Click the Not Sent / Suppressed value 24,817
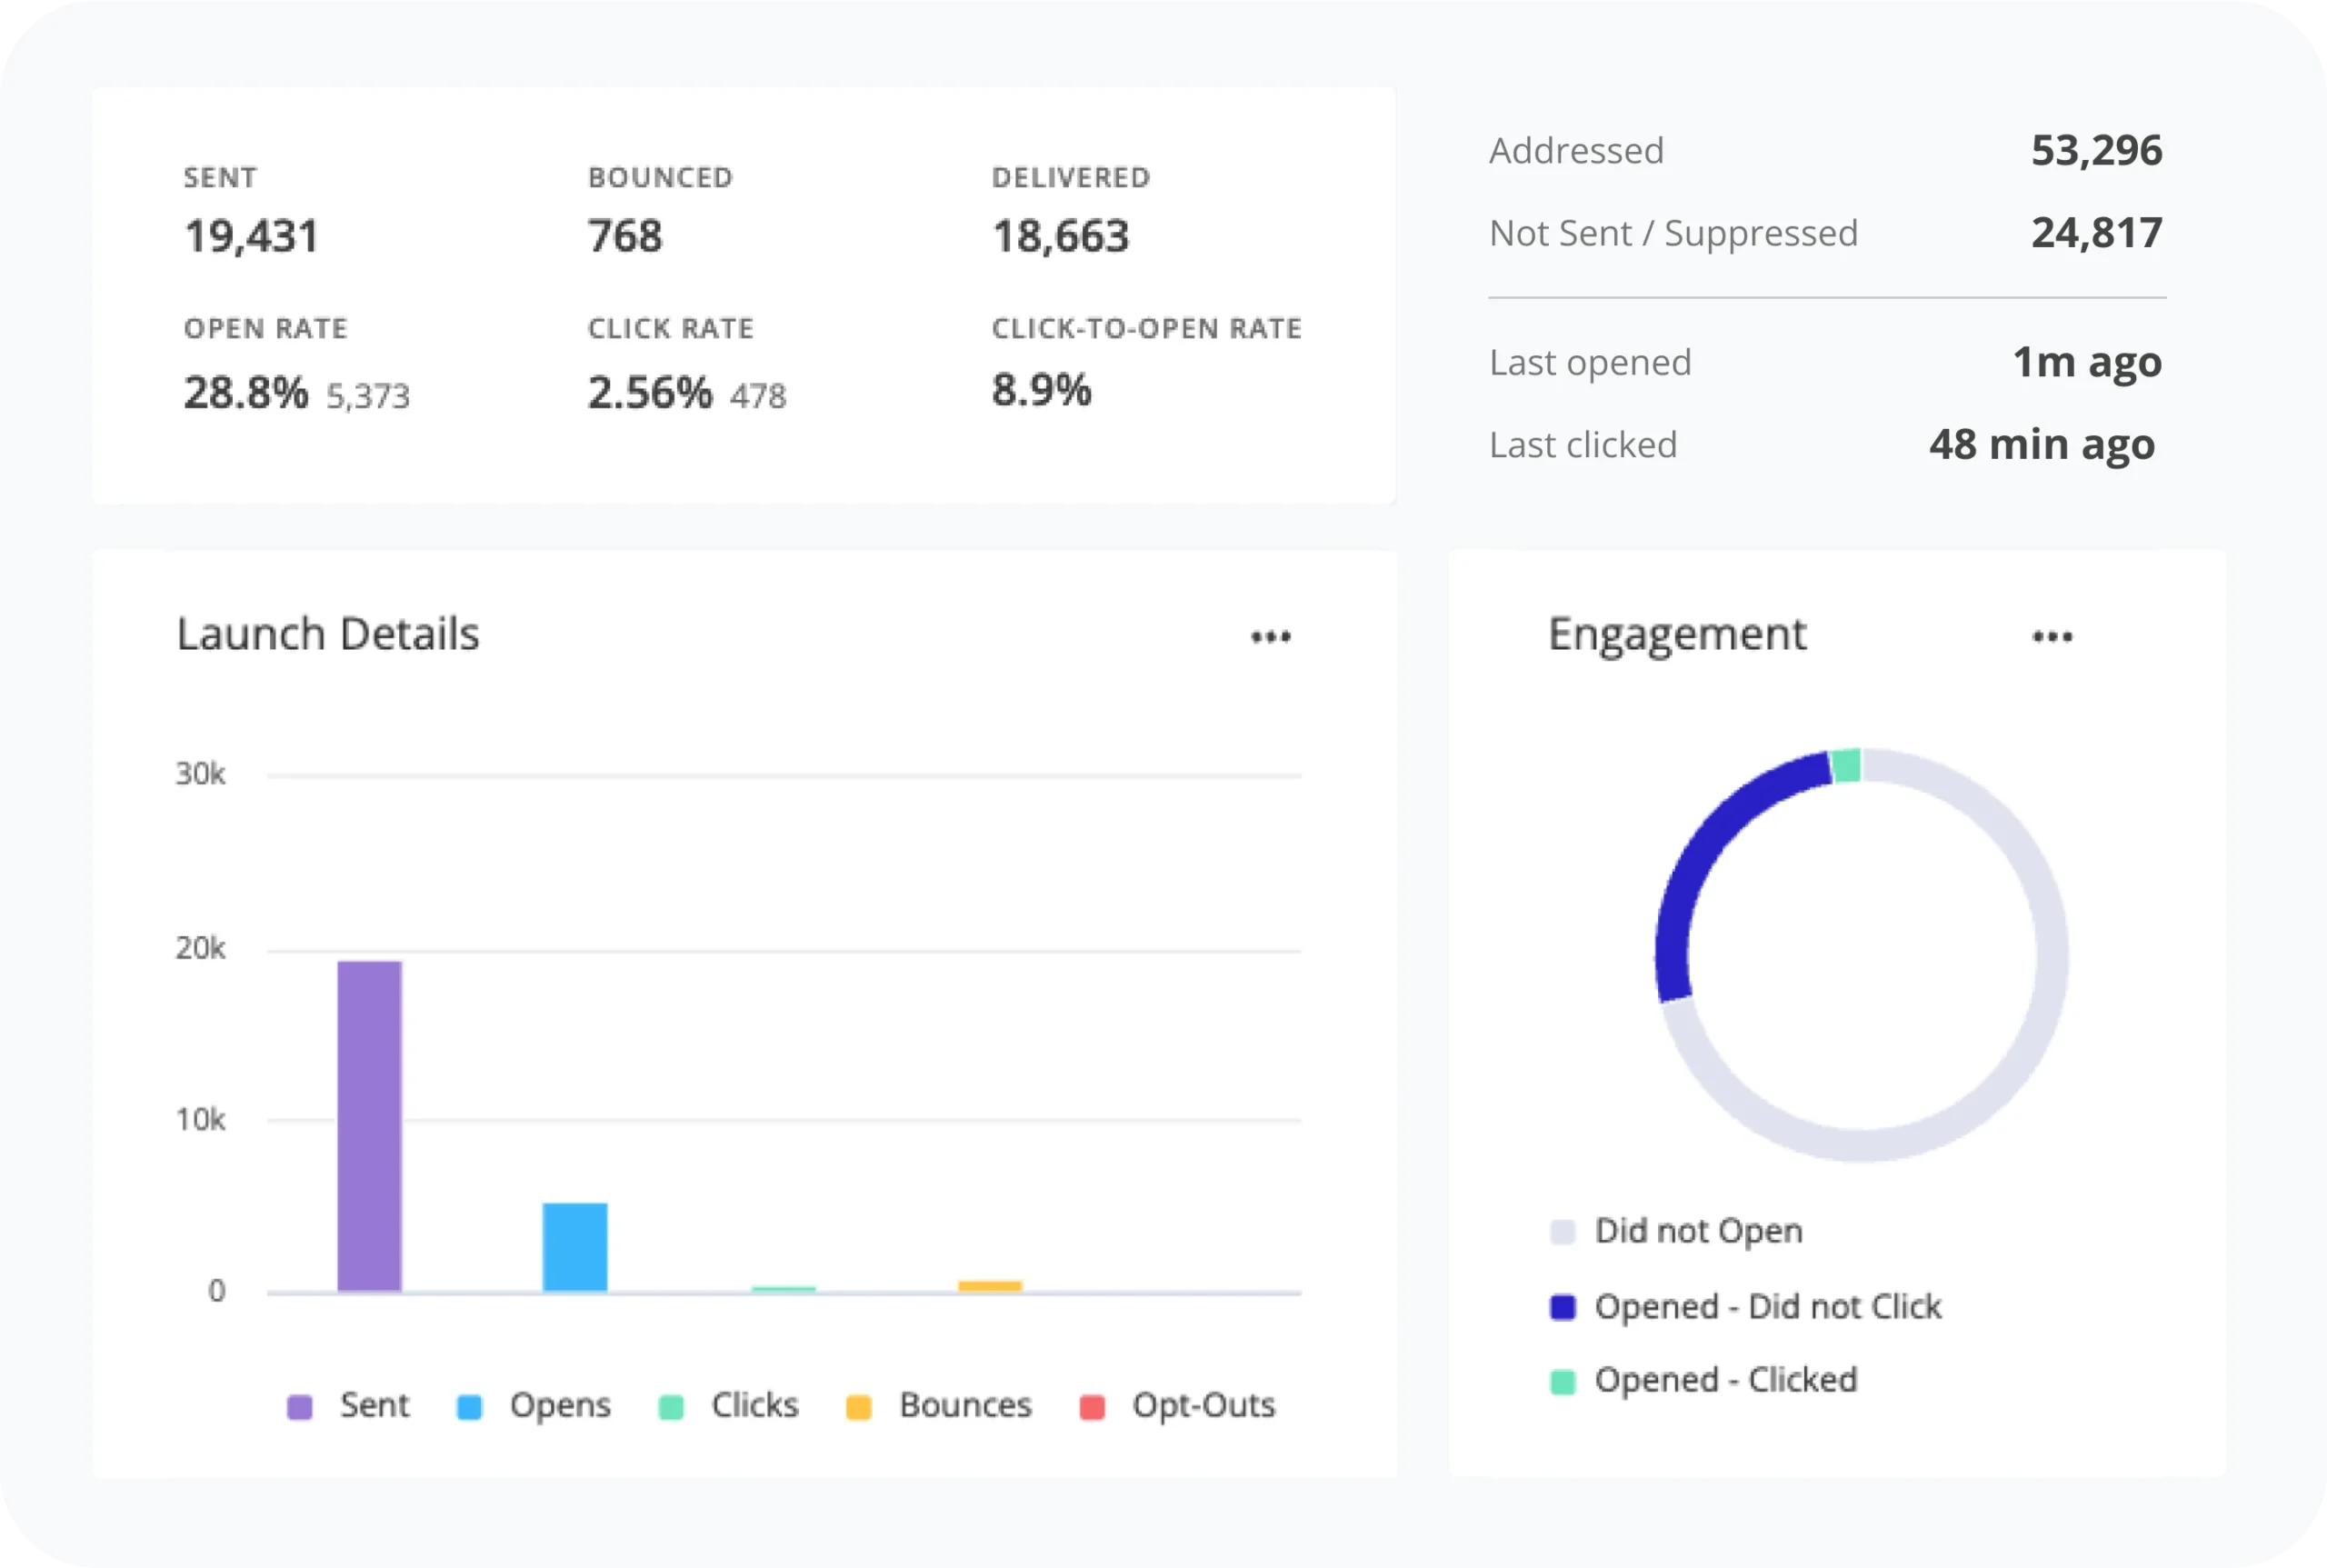 2096,233
